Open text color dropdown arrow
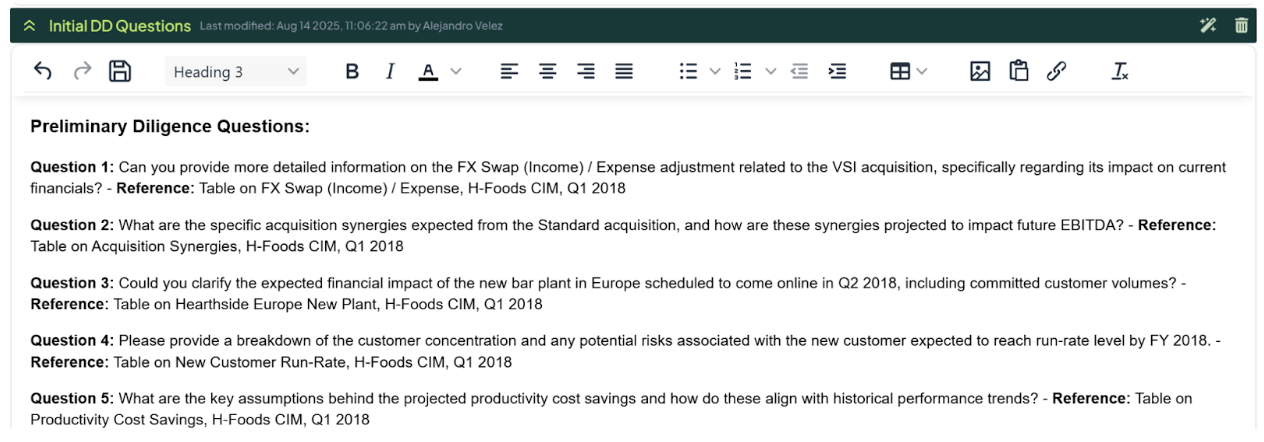 pos(456,72)
